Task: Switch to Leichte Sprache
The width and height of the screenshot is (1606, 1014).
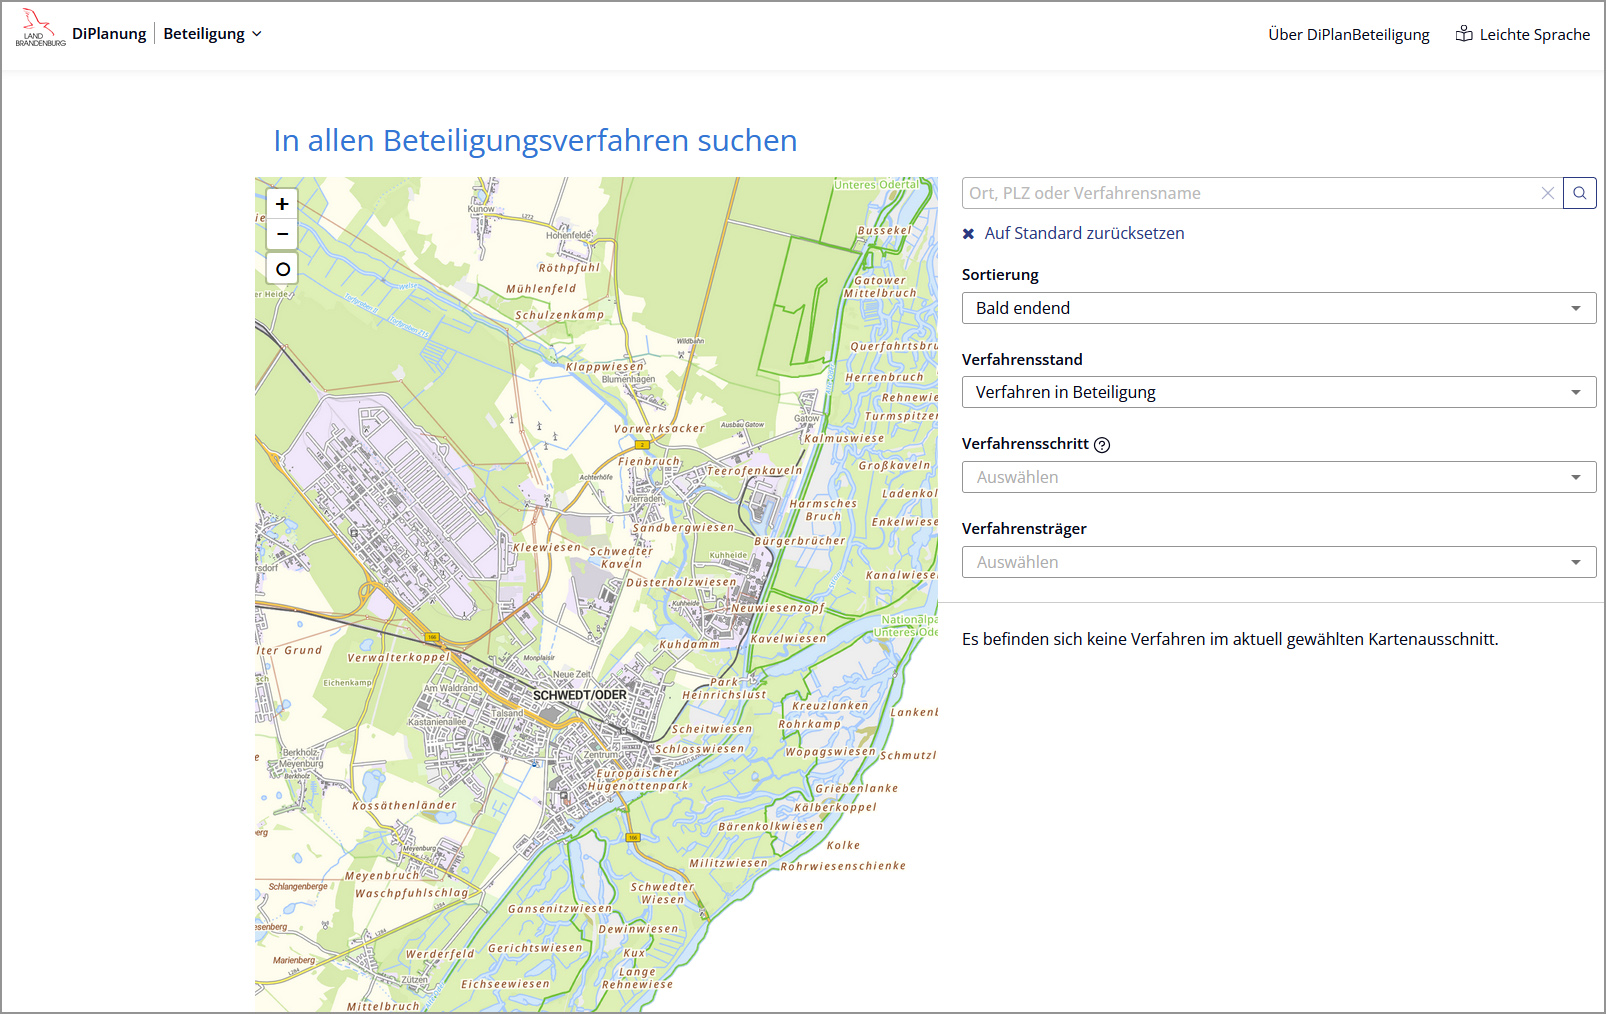Action: click(1534, 34)
